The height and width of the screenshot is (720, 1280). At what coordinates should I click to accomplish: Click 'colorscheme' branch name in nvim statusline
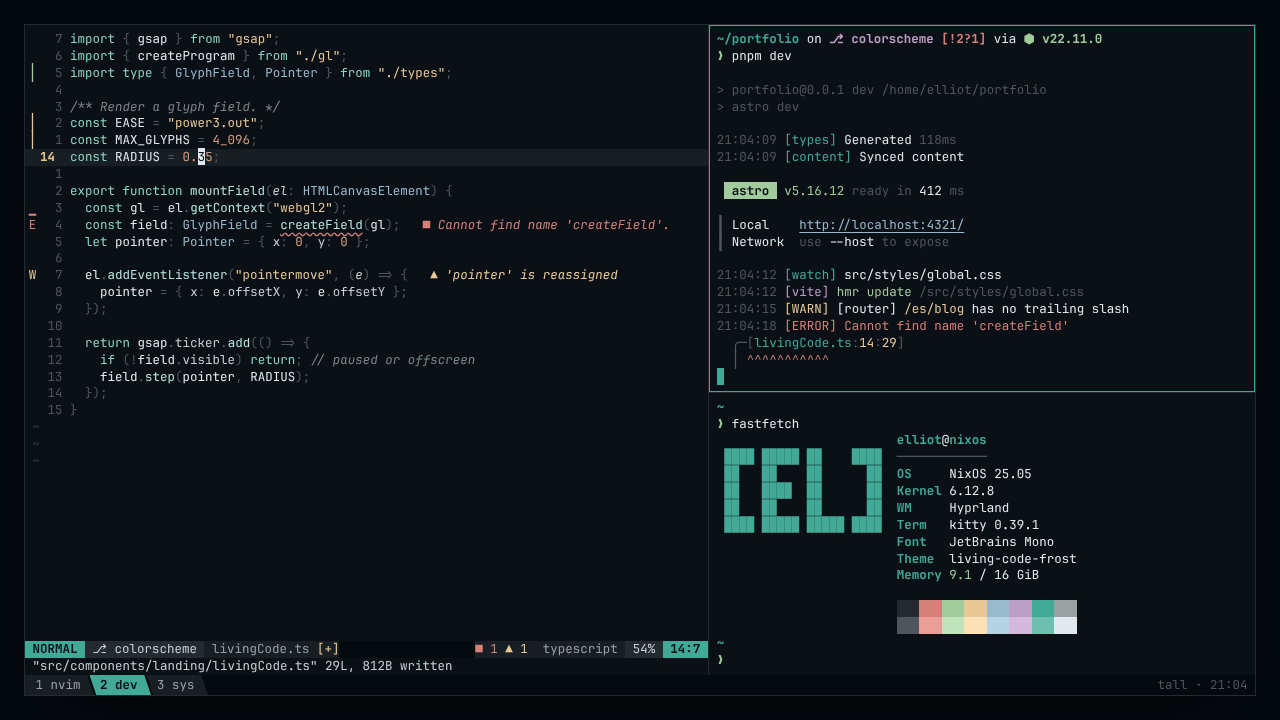(x=156, y=649)
